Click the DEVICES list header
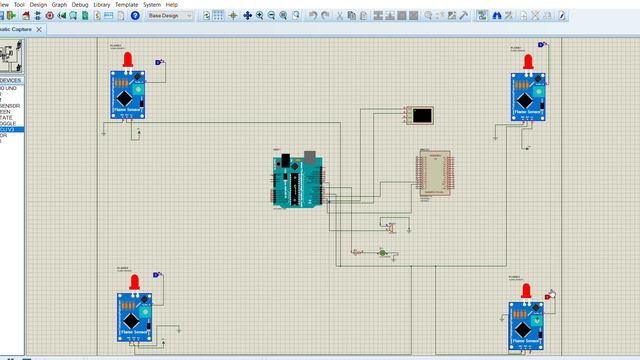 [x=11, y=80]
